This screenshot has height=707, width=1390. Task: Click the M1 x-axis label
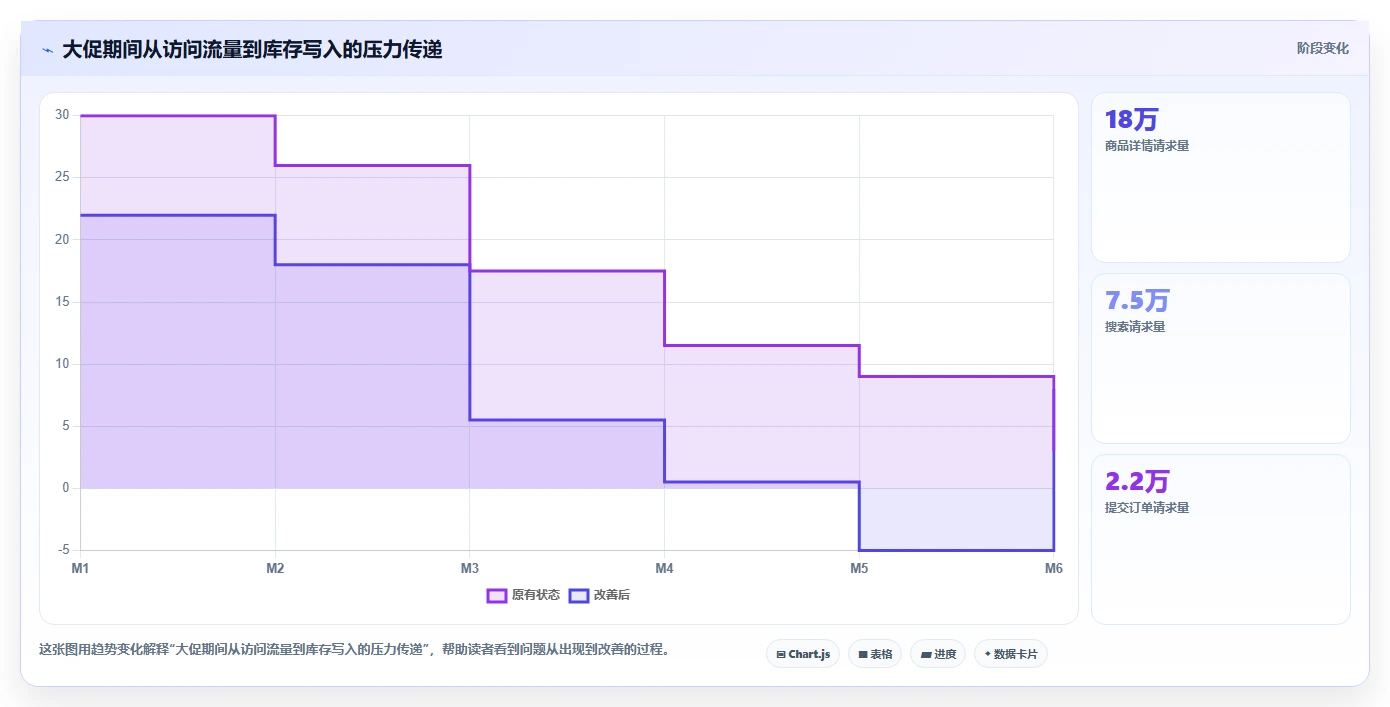tap(80, 568)
